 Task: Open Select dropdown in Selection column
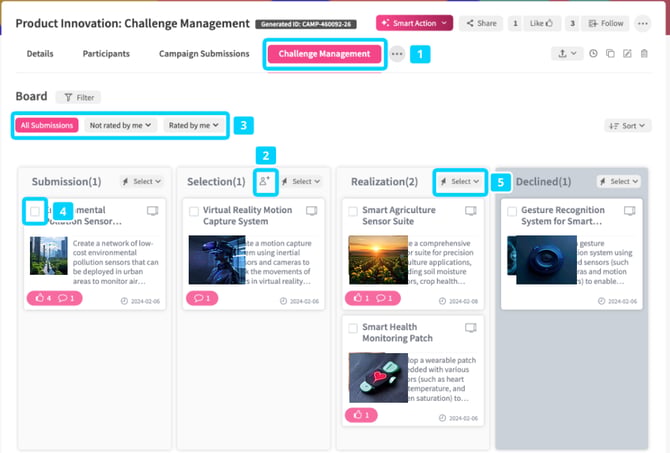[301, 182]
